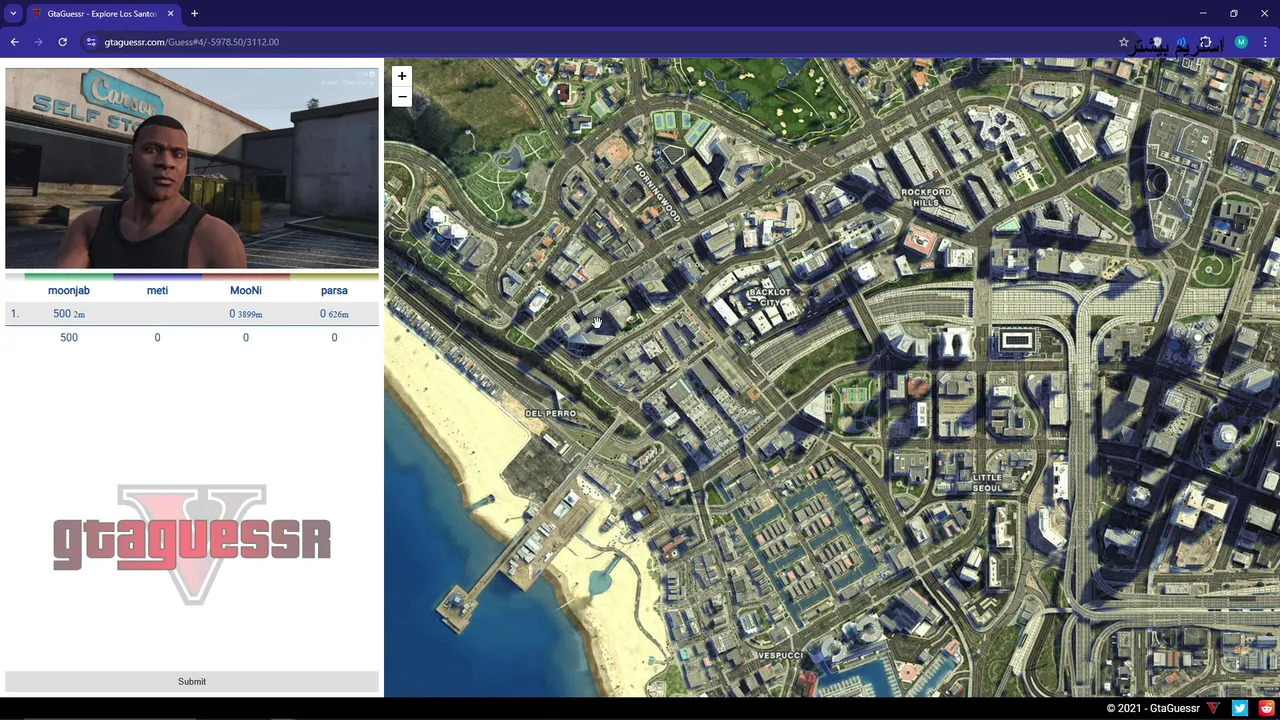Viewport: 1280px width, 720px height.
Task: Click MooNi's round score 0 3899m
Action: coord(246,314)
